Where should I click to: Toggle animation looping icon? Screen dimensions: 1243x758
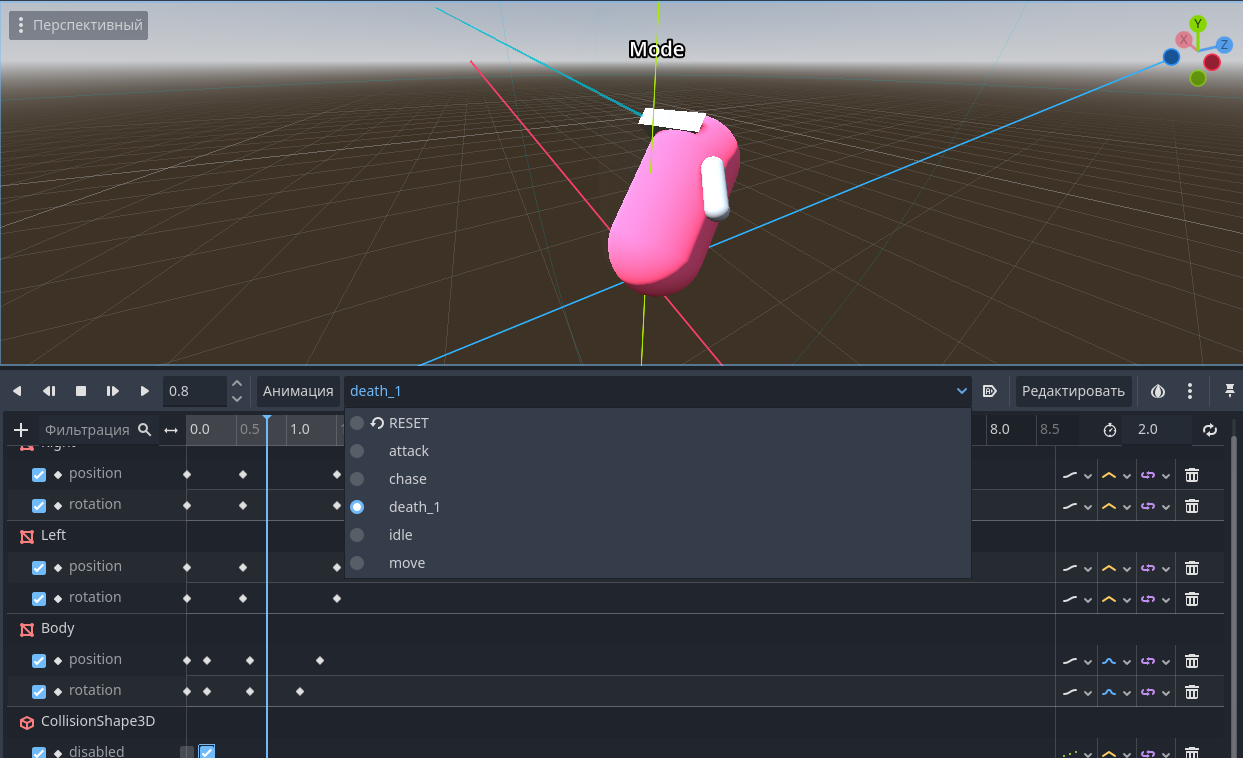(1210, 430)
